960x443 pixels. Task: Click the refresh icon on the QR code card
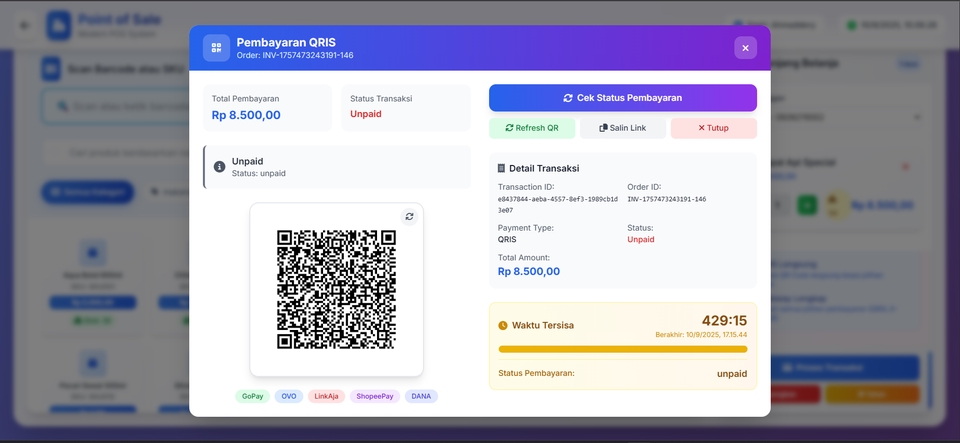(408, 217)
